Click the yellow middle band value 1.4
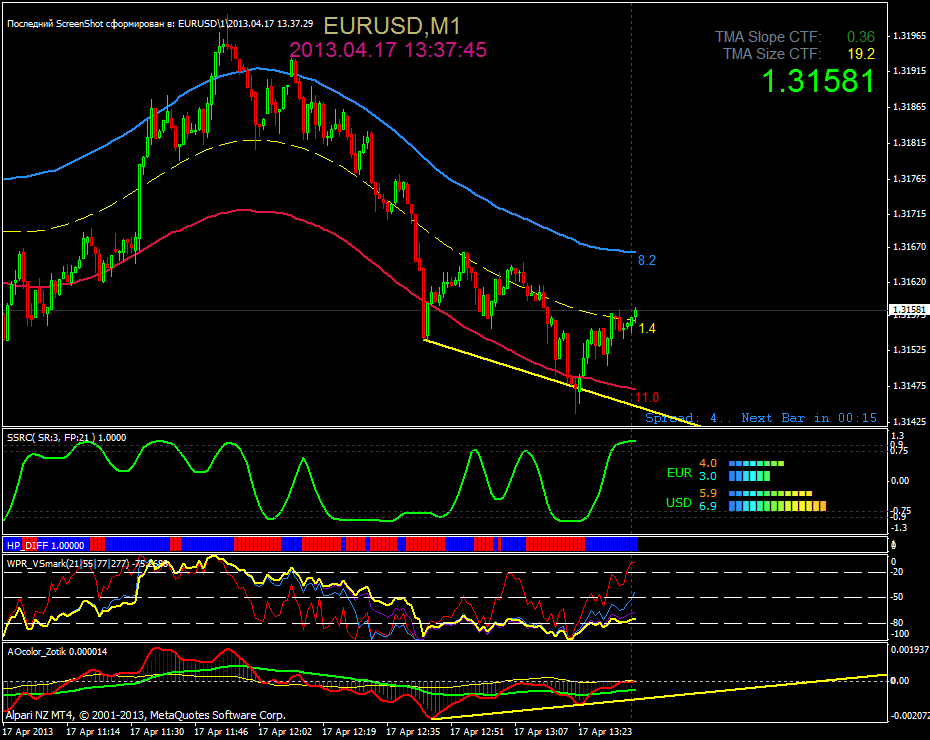Screen dimensions: 930x740 [647, 328]
